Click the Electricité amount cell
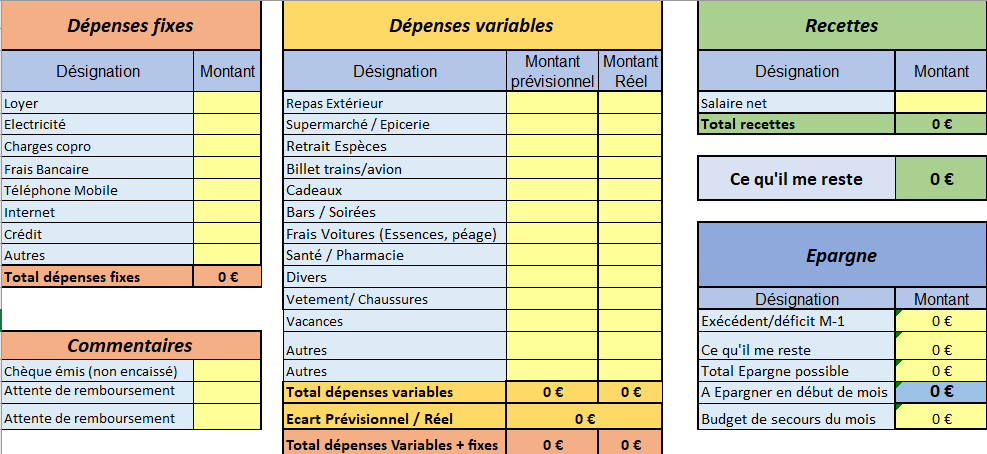 (x=227, y=124)
